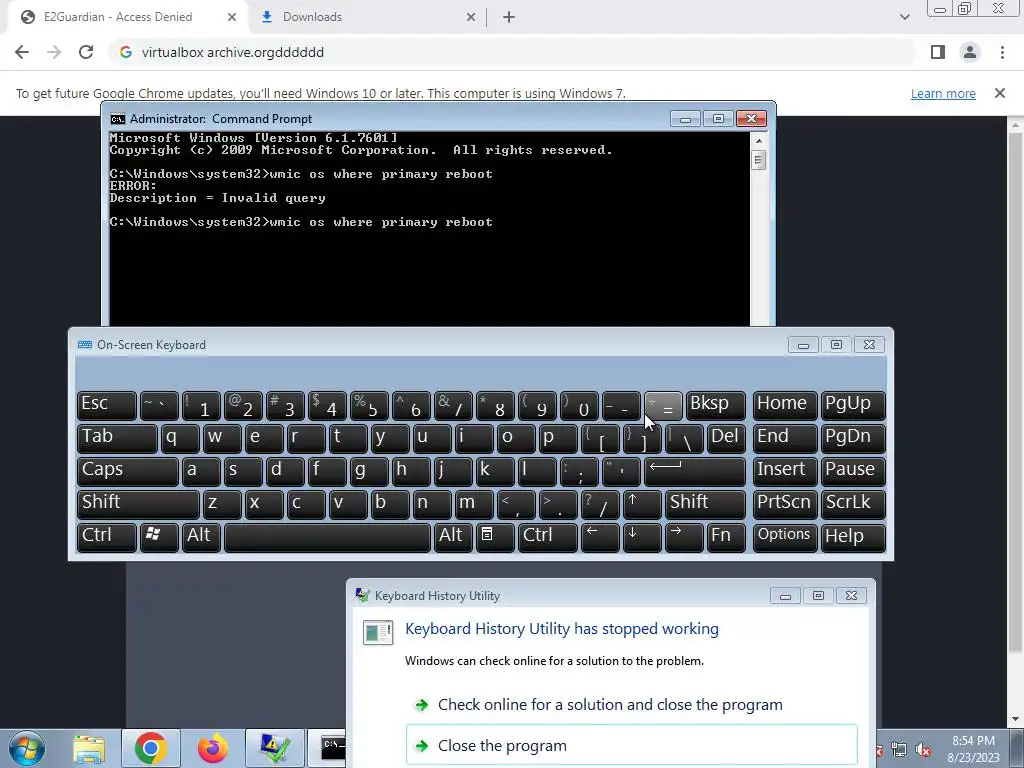Screen dimensions: 1024x768
Task: Toggle the right Ctrl key
Action: (548, 537)
